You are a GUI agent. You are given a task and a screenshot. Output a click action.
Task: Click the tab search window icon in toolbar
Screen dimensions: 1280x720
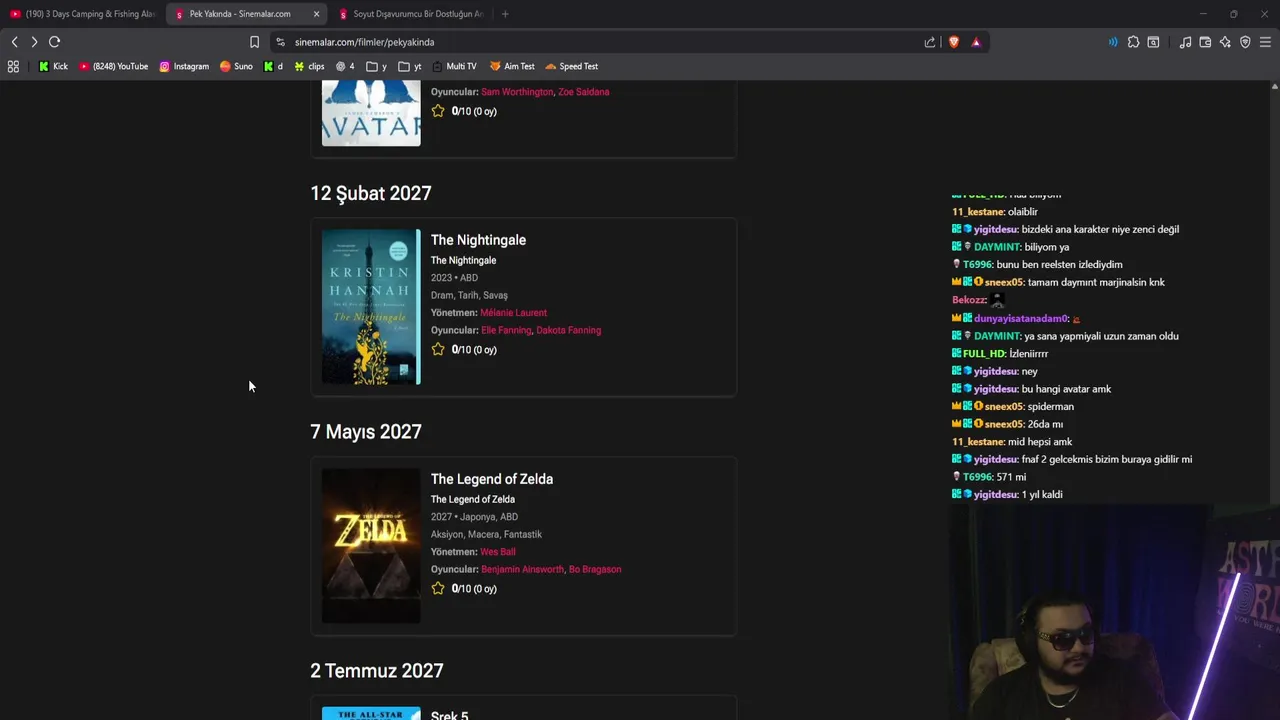(1153, 42)
